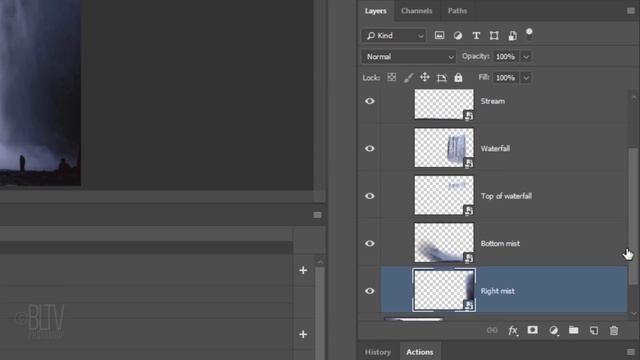Create new group folder icon
Image resolution: width=640 pixels, height=360 pixels.
(573, 330)
